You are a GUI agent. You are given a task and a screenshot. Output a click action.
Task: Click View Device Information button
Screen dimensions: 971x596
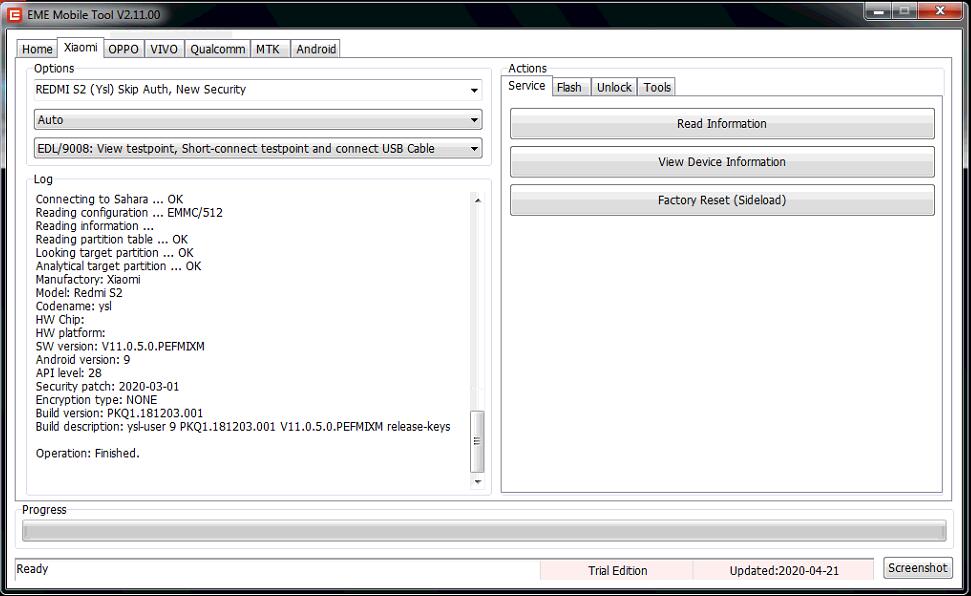[722, 162]
